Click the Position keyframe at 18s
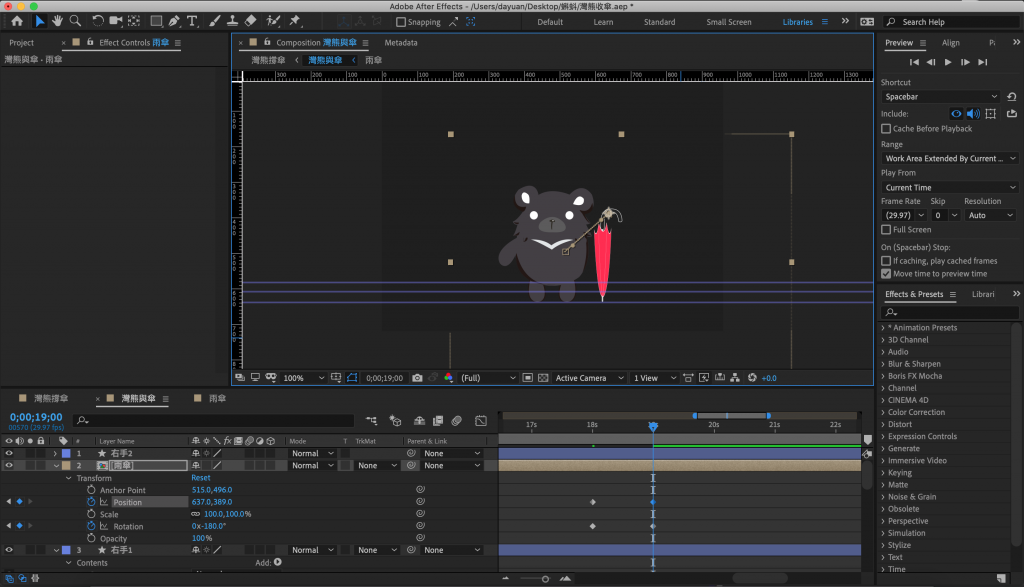The width and height of the screenshot is (1024, 587). [x=592, y=502]
